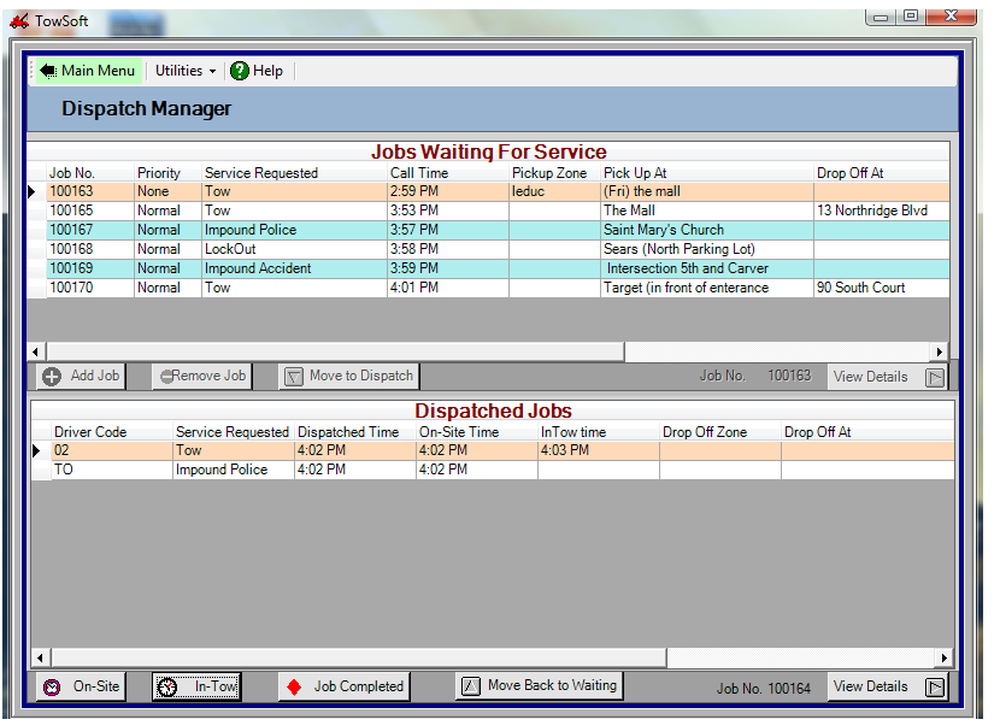Screen dimensions: 1000x721
Task: Click the Remove Job button
Action: (x=200, y=376)
